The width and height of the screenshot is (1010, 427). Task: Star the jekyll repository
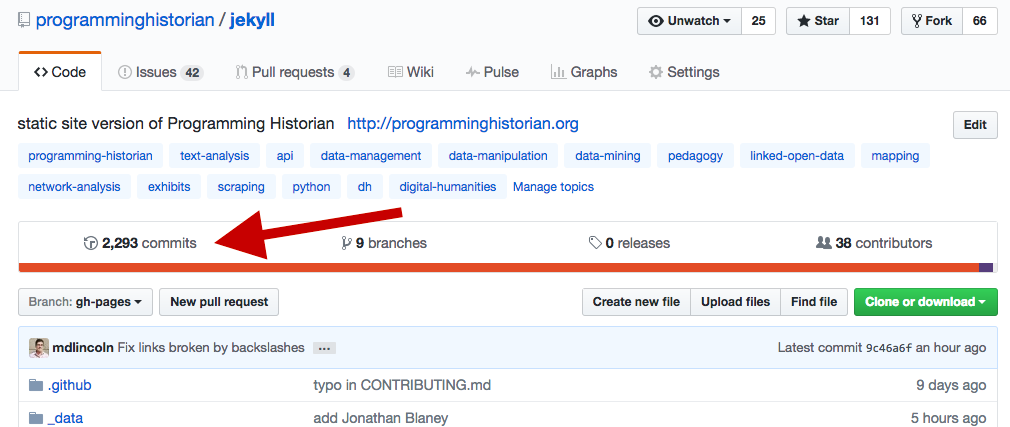817,21
